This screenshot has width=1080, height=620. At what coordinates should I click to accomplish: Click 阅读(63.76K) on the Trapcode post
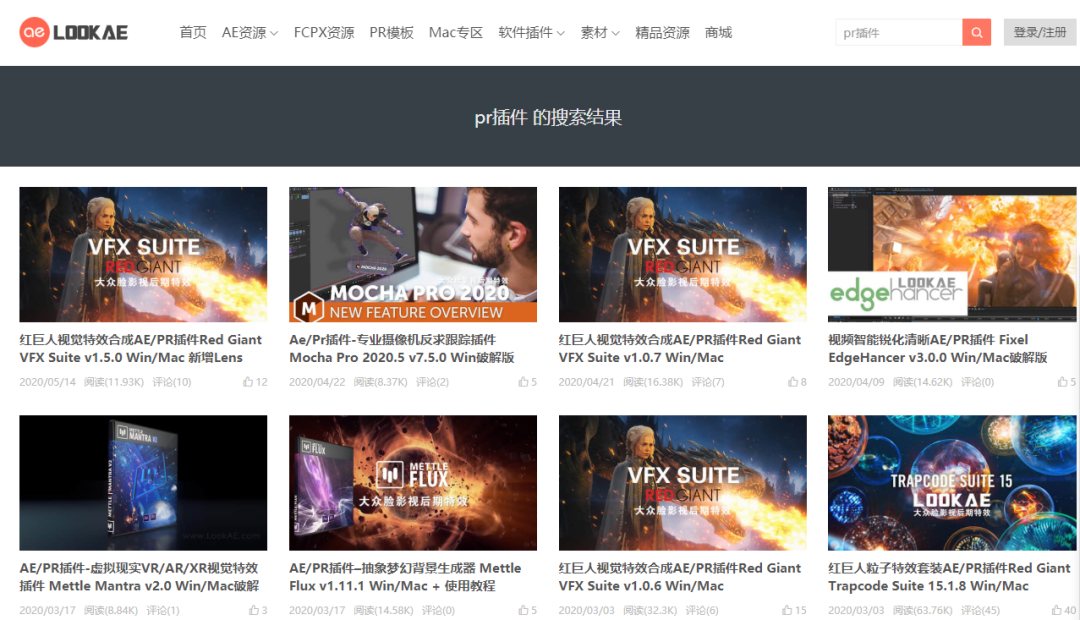922,610
